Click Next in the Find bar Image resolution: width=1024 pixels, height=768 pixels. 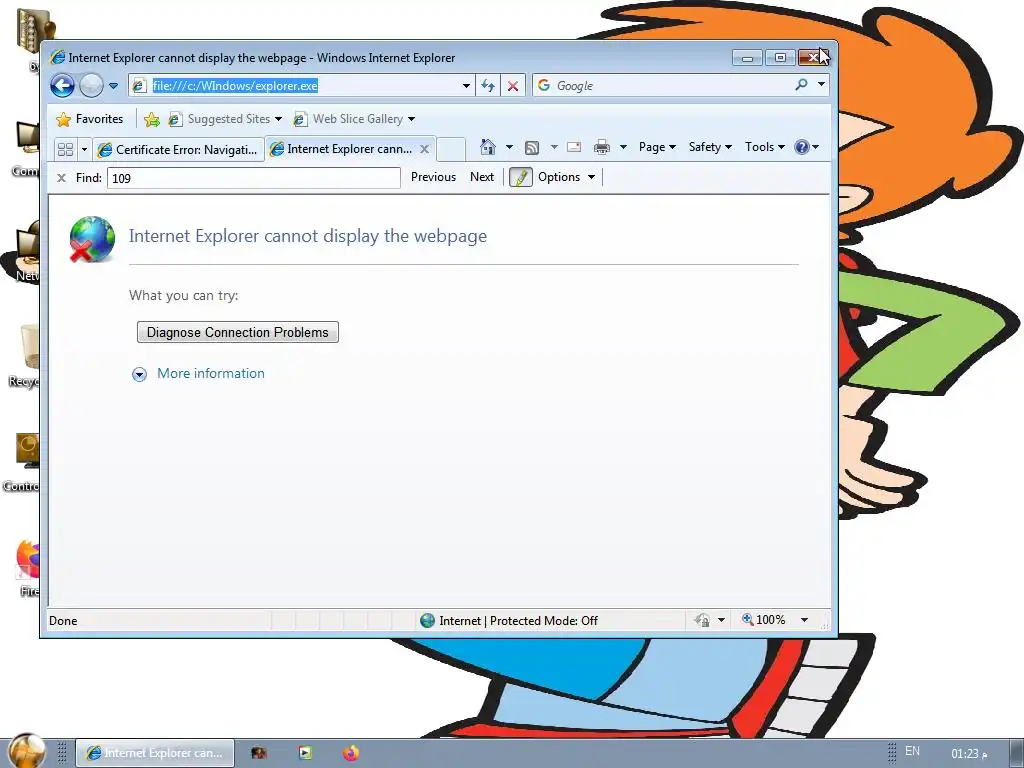[x=482, y=177]
